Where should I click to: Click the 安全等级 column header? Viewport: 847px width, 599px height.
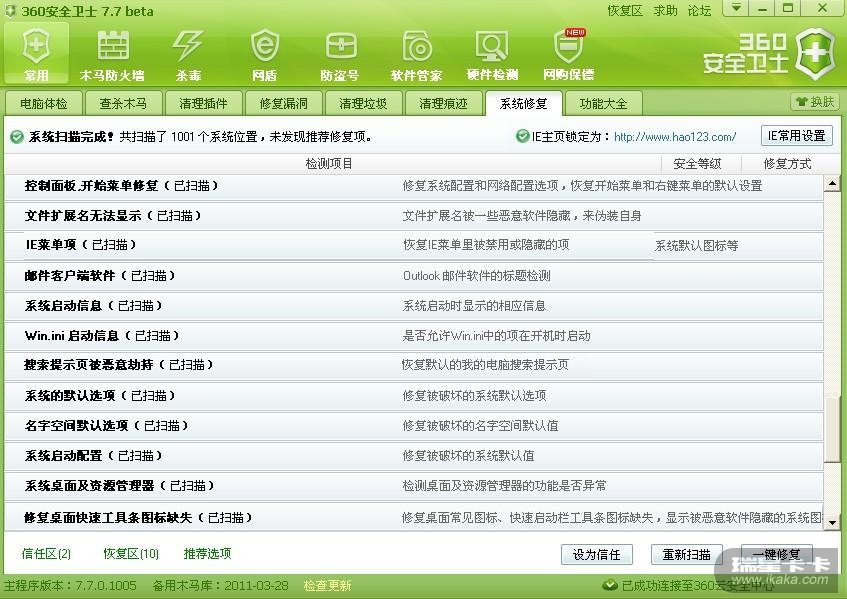tap(697, 164)
